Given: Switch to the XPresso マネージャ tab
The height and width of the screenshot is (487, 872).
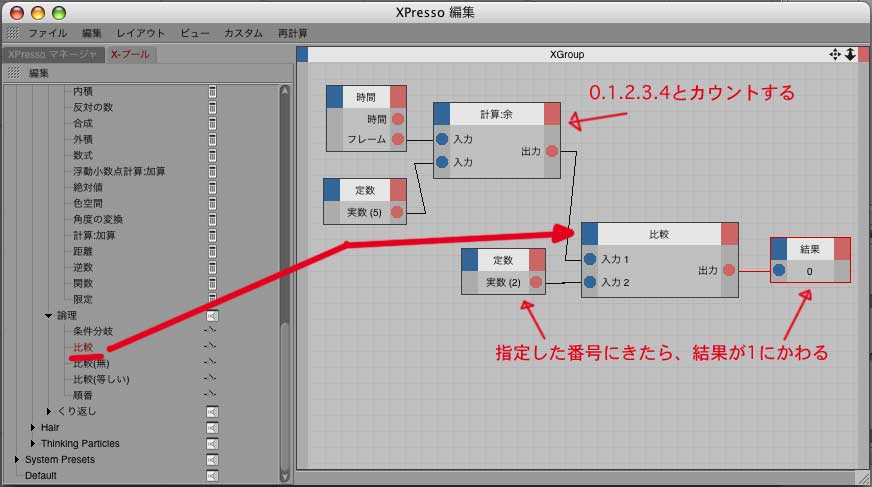Looking at the screenshot, I should click(x=52, y=54).
